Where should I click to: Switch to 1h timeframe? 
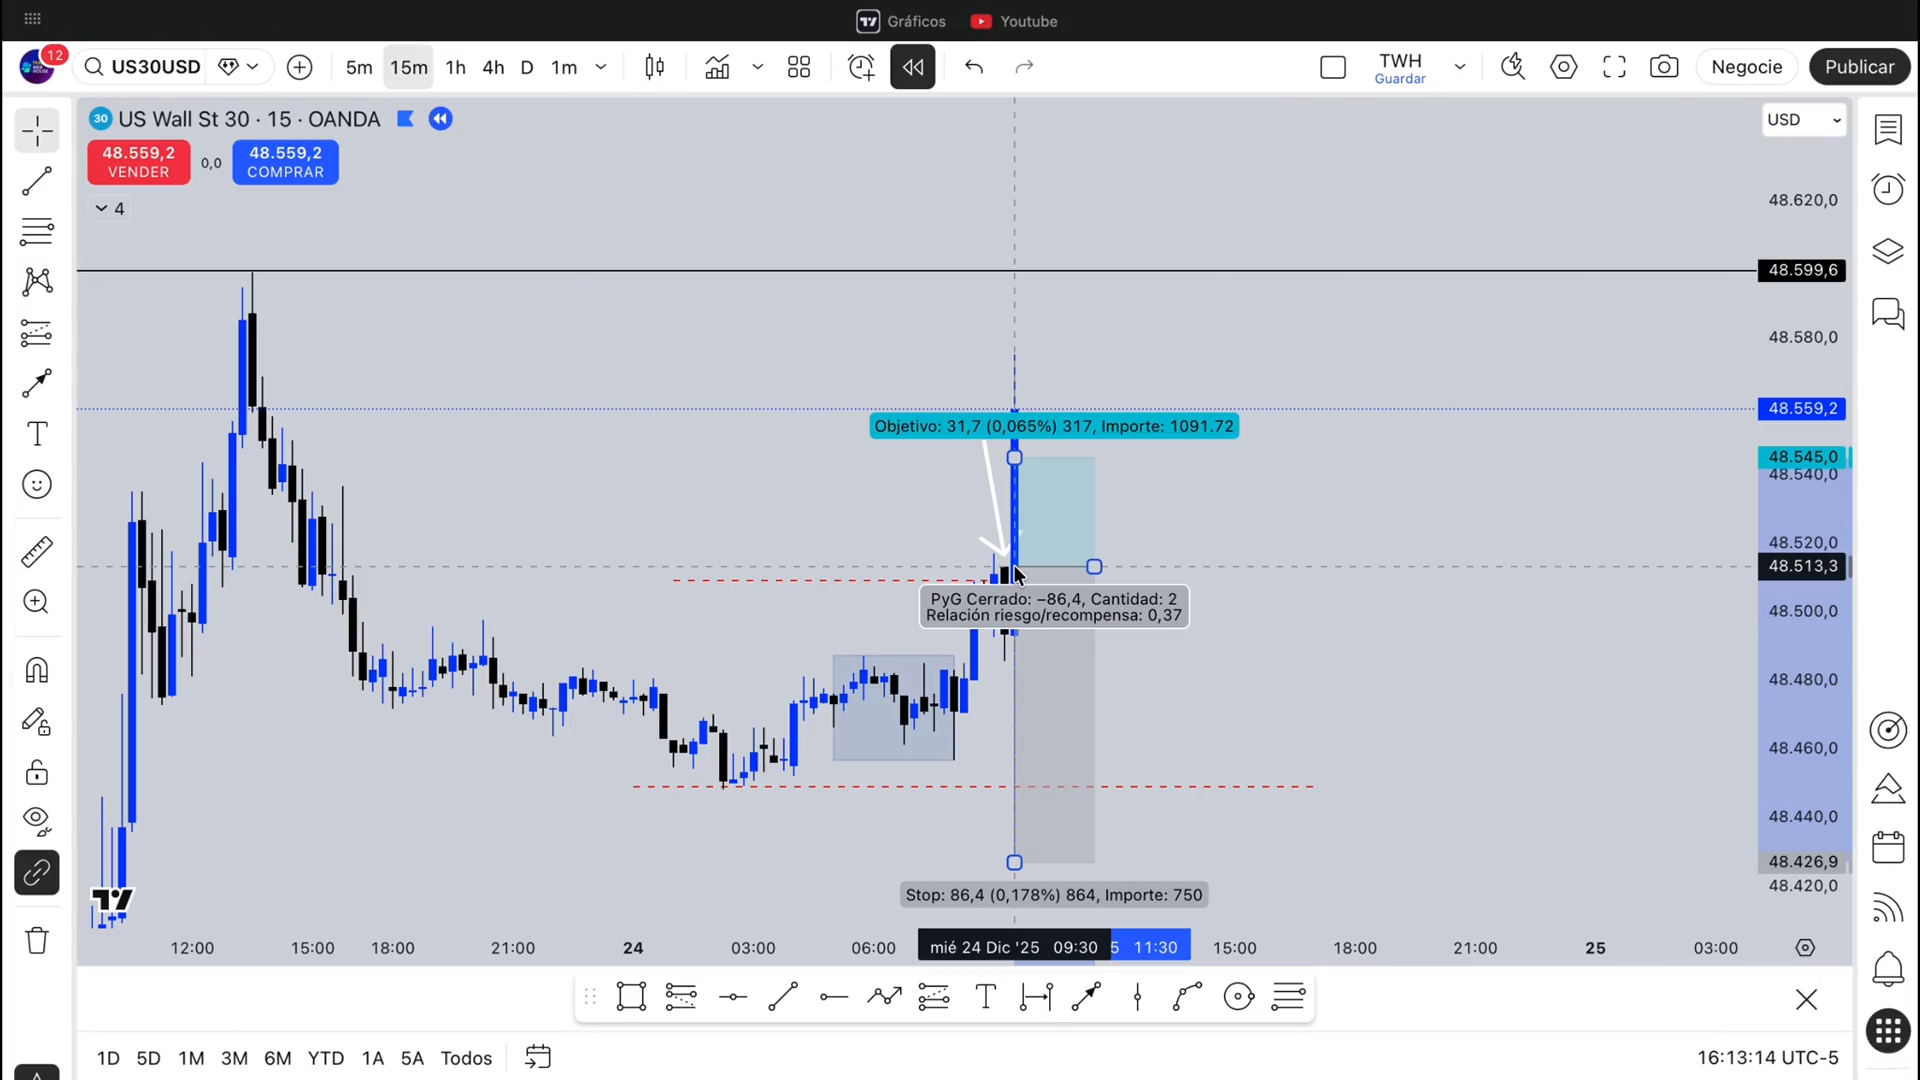pyautogui.click(x=456, y=67)
